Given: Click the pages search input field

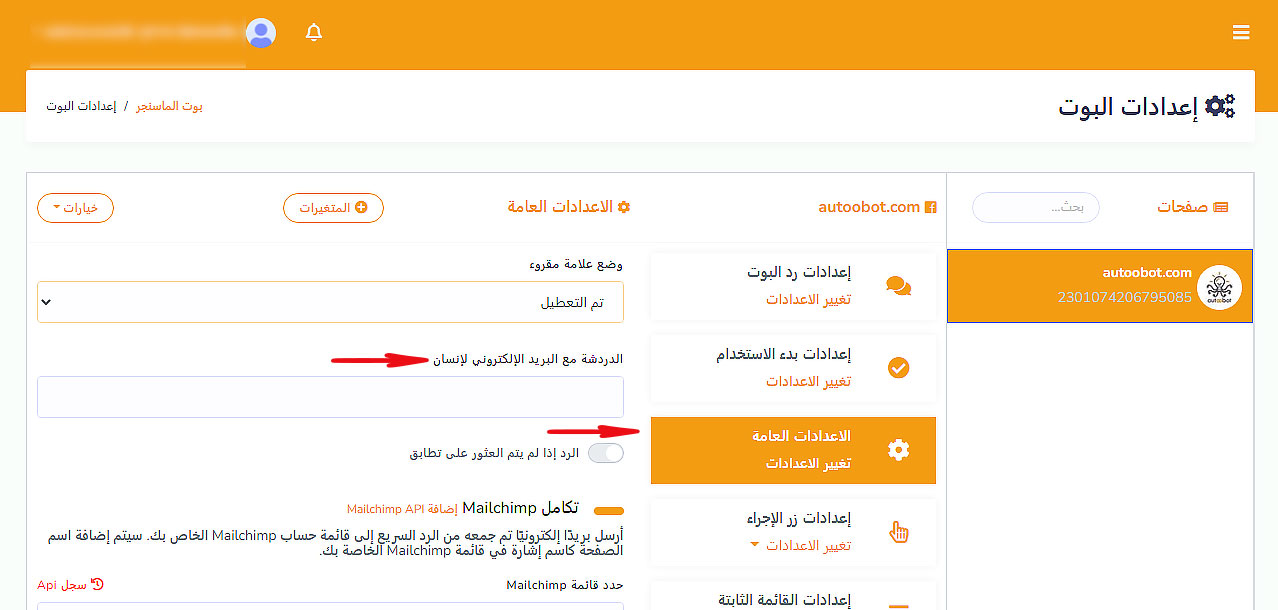Looking at the screenshot, I should pyautogui.click(x=1035, y=208).
